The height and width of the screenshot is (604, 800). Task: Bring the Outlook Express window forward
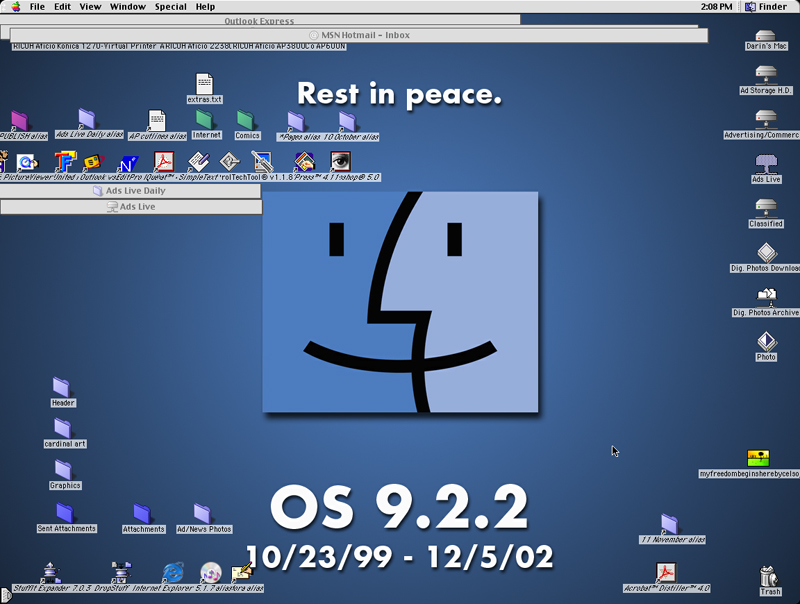pyautogui.click(x=260, y=20)
